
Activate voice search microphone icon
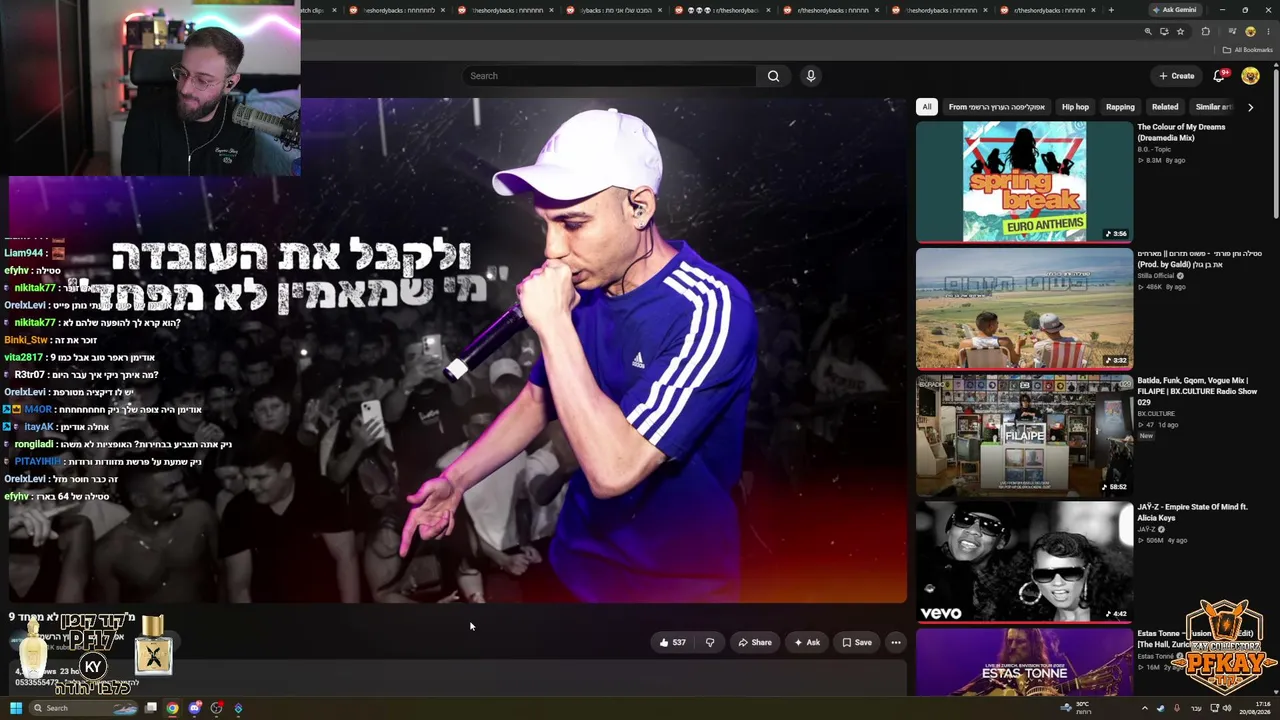point(811,76)
